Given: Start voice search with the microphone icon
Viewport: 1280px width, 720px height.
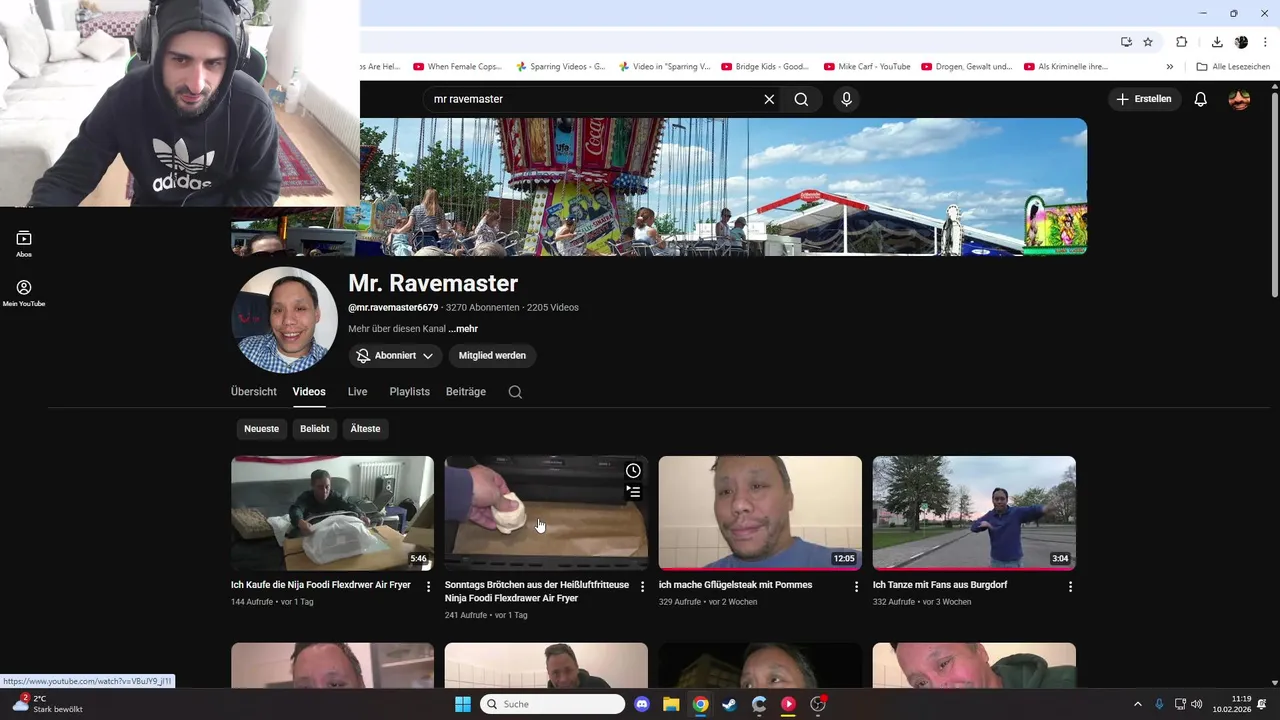Looking at the screenshot, I should [x=846, y=99].
